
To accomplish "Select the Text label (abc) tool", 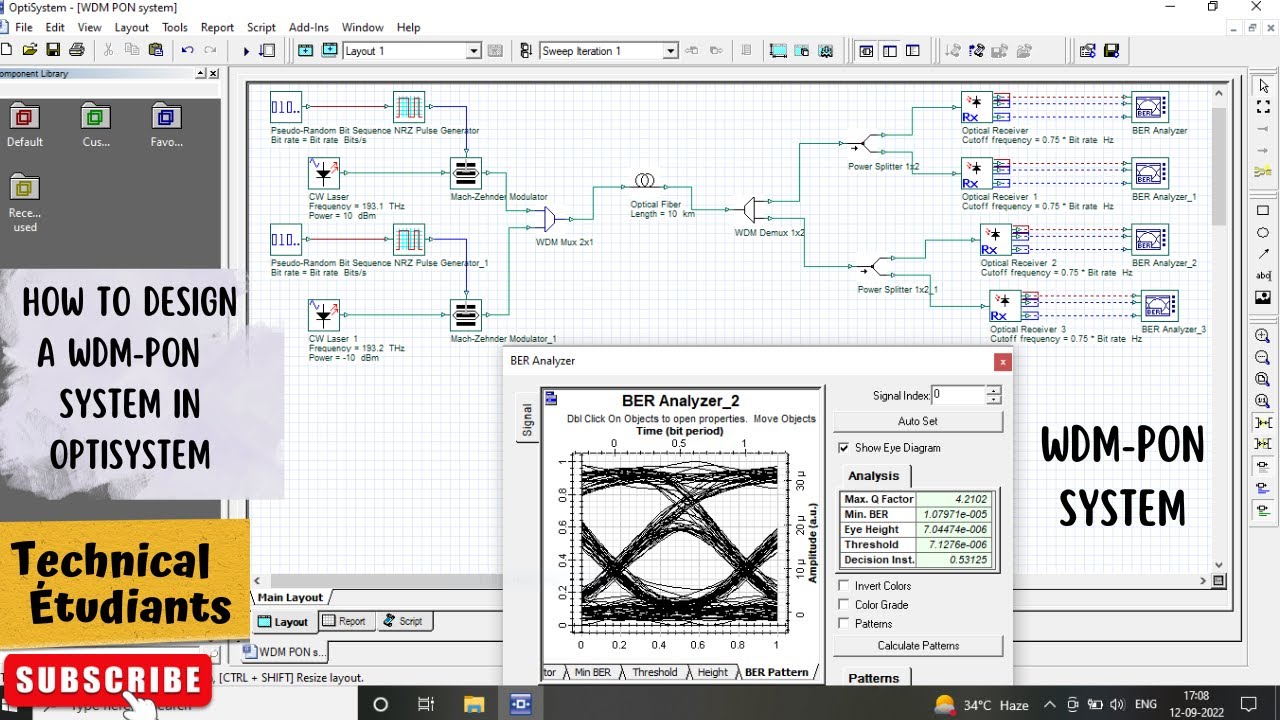I will tap(1263, 275).
